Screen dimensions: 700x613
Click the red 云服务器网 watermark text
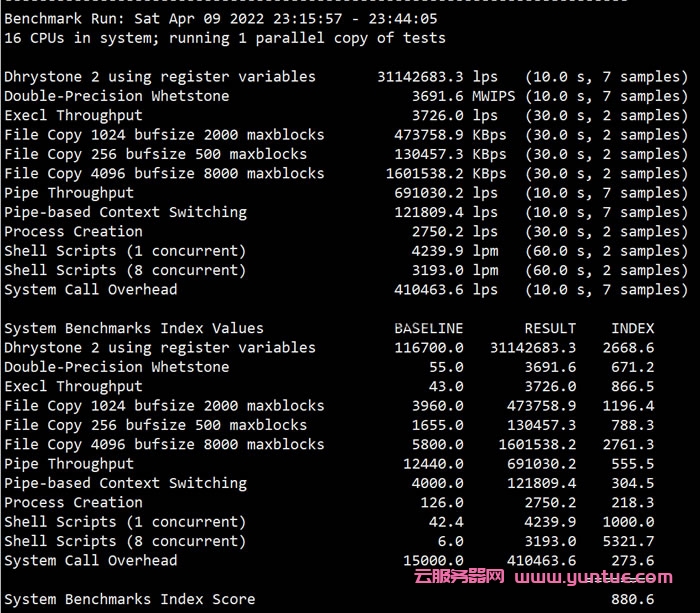pos(460,578)
